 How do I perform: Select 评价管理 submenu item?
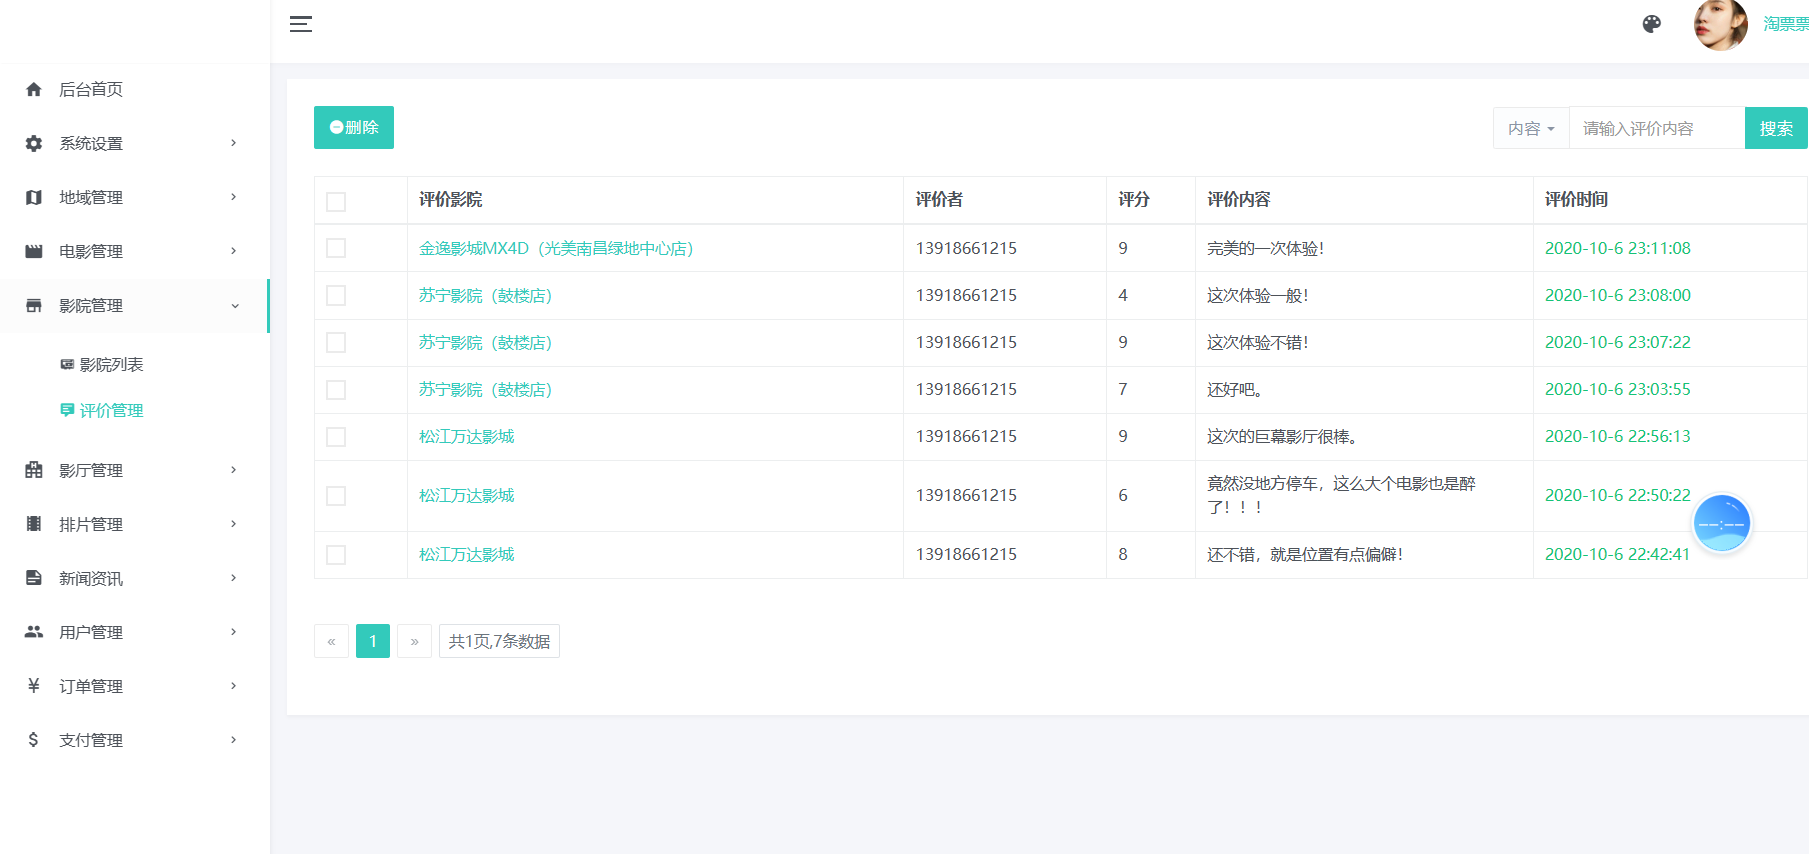[x=111, y=411]
